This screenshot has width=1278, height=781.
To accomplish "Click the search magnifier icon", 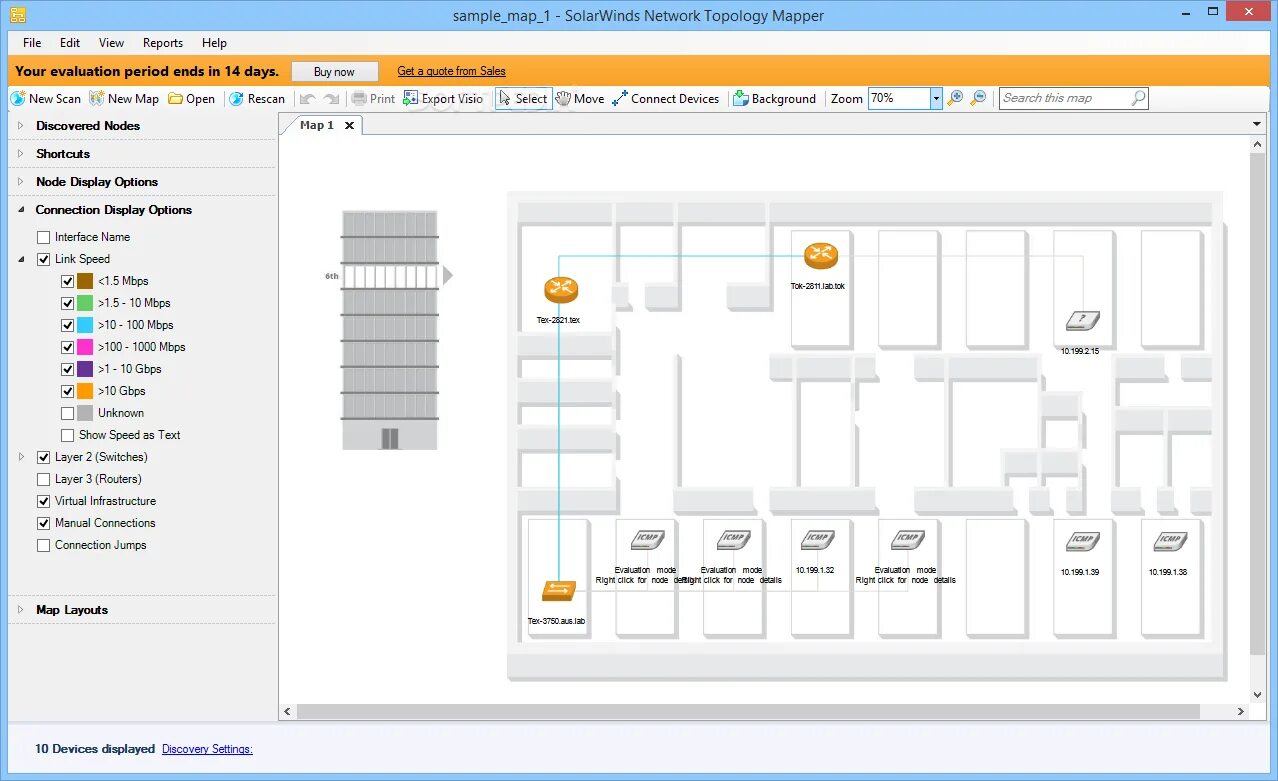I will click(x=1138, y=98).
